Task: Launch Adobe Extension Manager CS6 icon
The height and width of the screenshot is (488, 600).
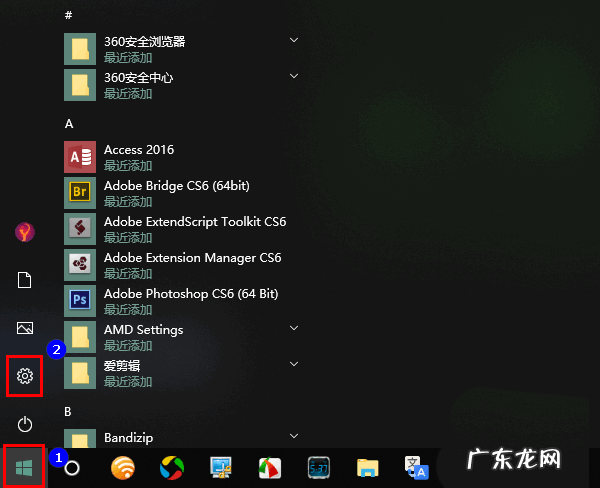Action: click(x=80, y=265)
